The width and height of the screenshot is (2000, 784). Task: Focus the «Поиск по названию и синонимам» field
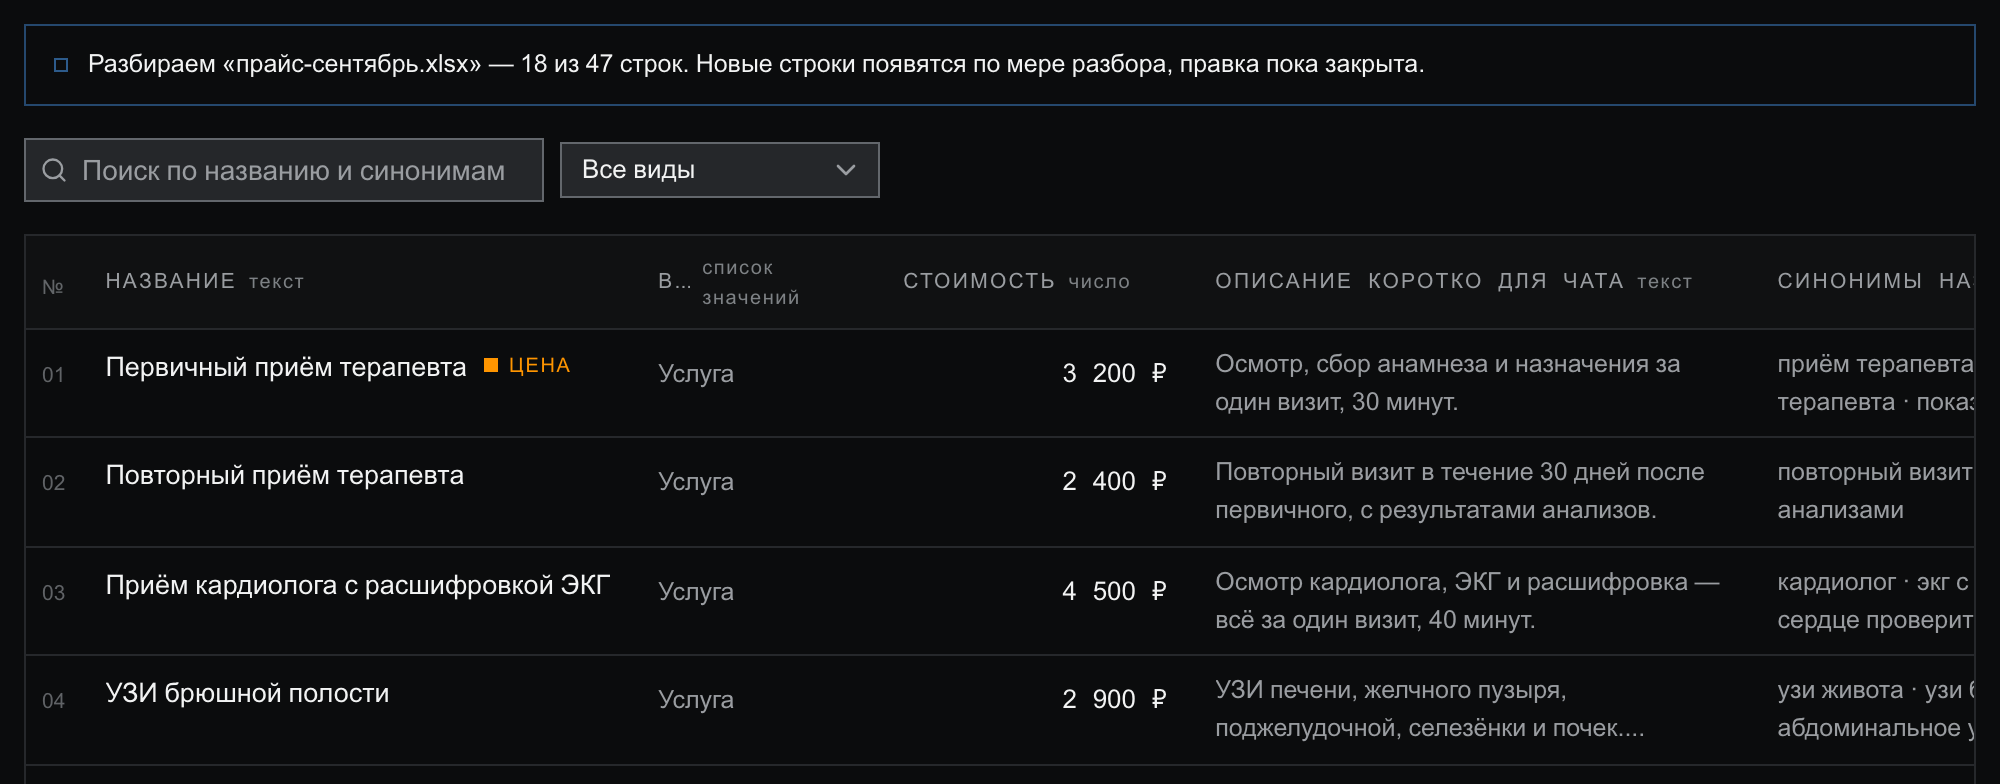[284, 170]
